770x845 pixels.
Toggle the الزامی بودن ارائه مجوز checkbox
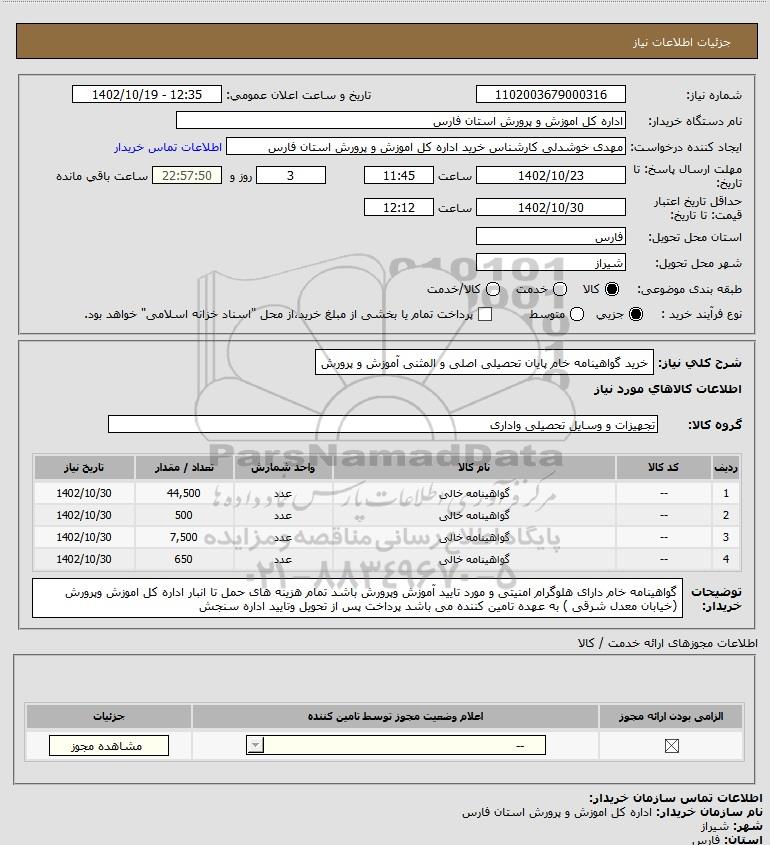(x=671, y=746)
